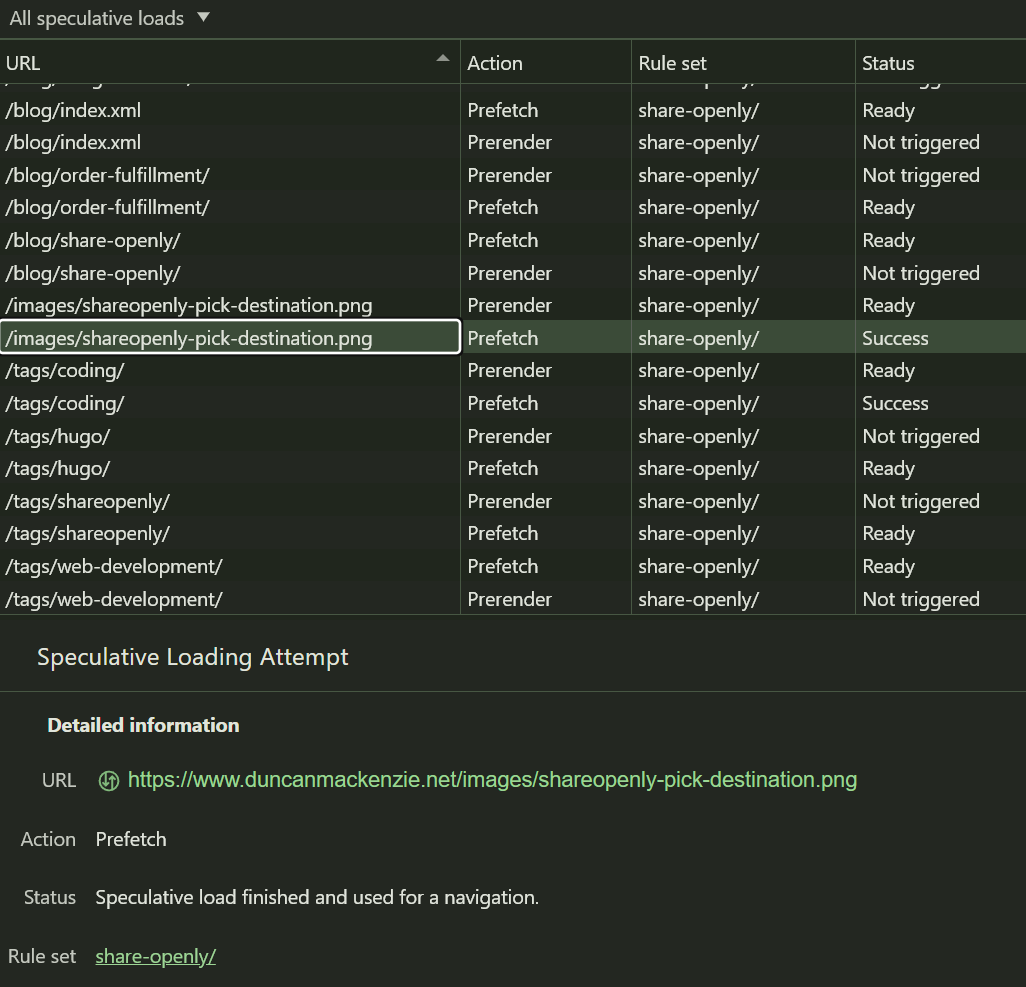Viewport: 1026px width, 987px height.
Task: Select the /blog/index.xml Prefetch row
Action: [x=230, y=110]
